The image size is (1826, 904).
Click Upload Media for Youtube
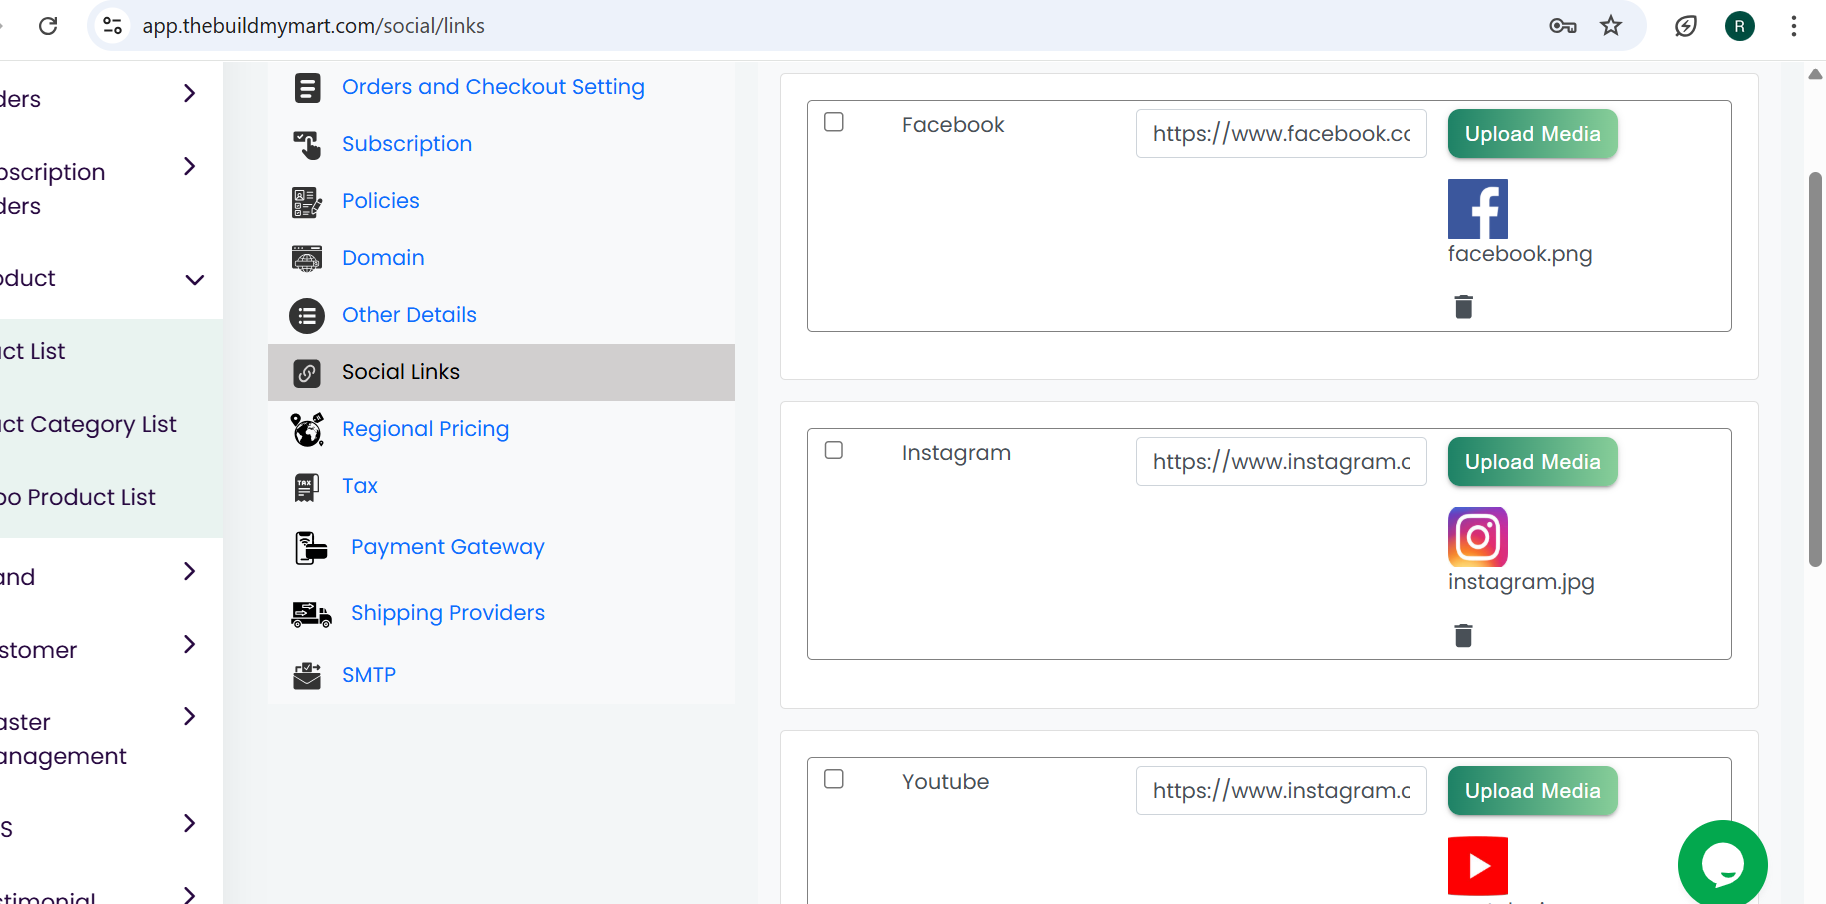[x=1533, y=791]
